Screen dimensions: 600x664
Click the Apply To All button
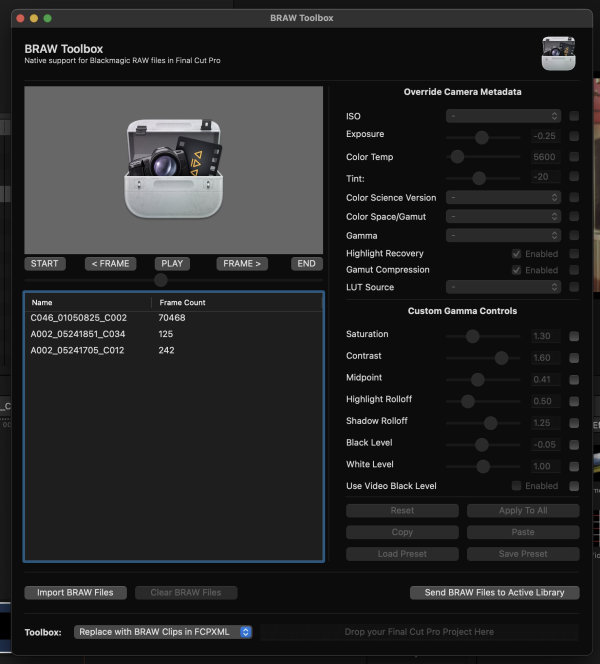click(x=523, y=510)
